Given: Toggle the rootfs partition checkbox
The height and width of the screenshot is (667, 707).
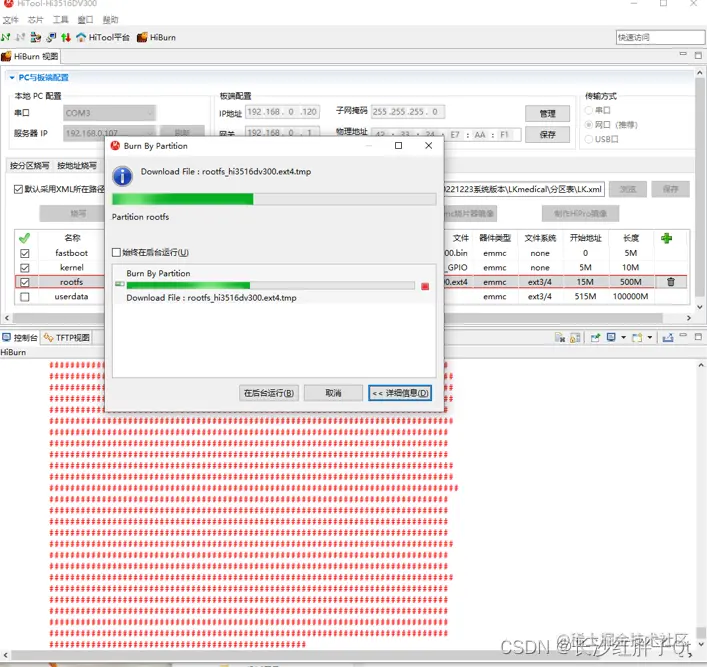Looking at the screenshot, I should click(x=25, y=282).
